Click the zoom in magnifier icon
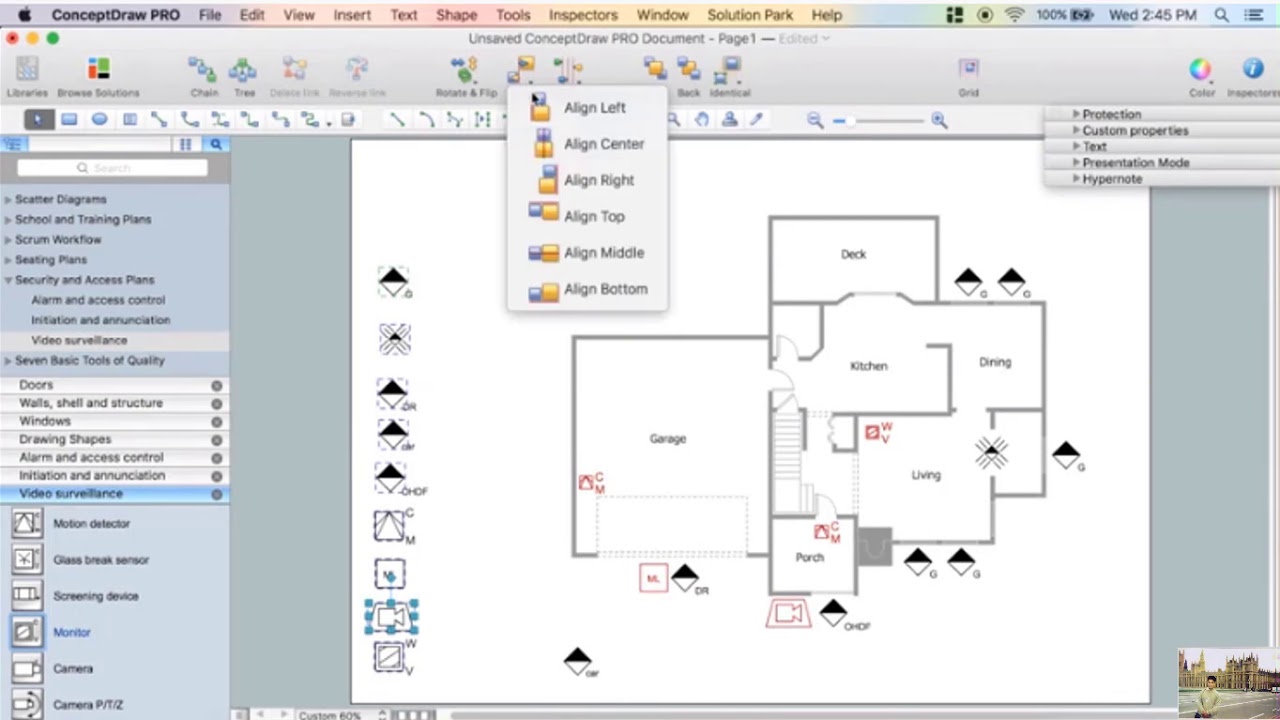Image resolution: width=1280 pixels, height=720 pixels. coord(939,120)
